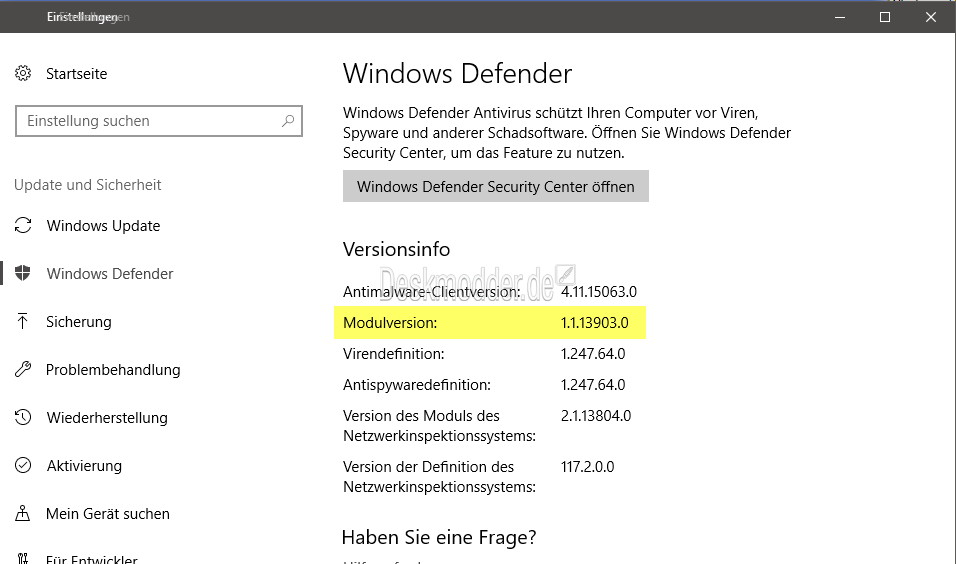Click the value 117.2.0.0
Screen dimensions: 956x564
click(x=587, y=466)
